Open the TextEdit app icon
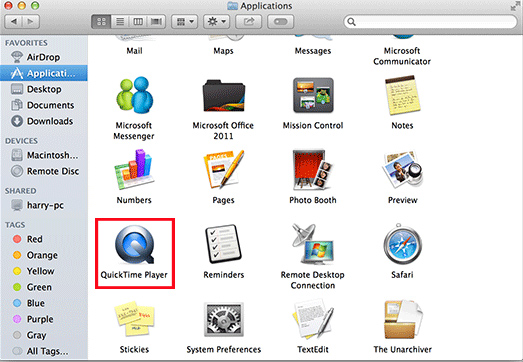The image size is (523, 362). coord(313,319)
